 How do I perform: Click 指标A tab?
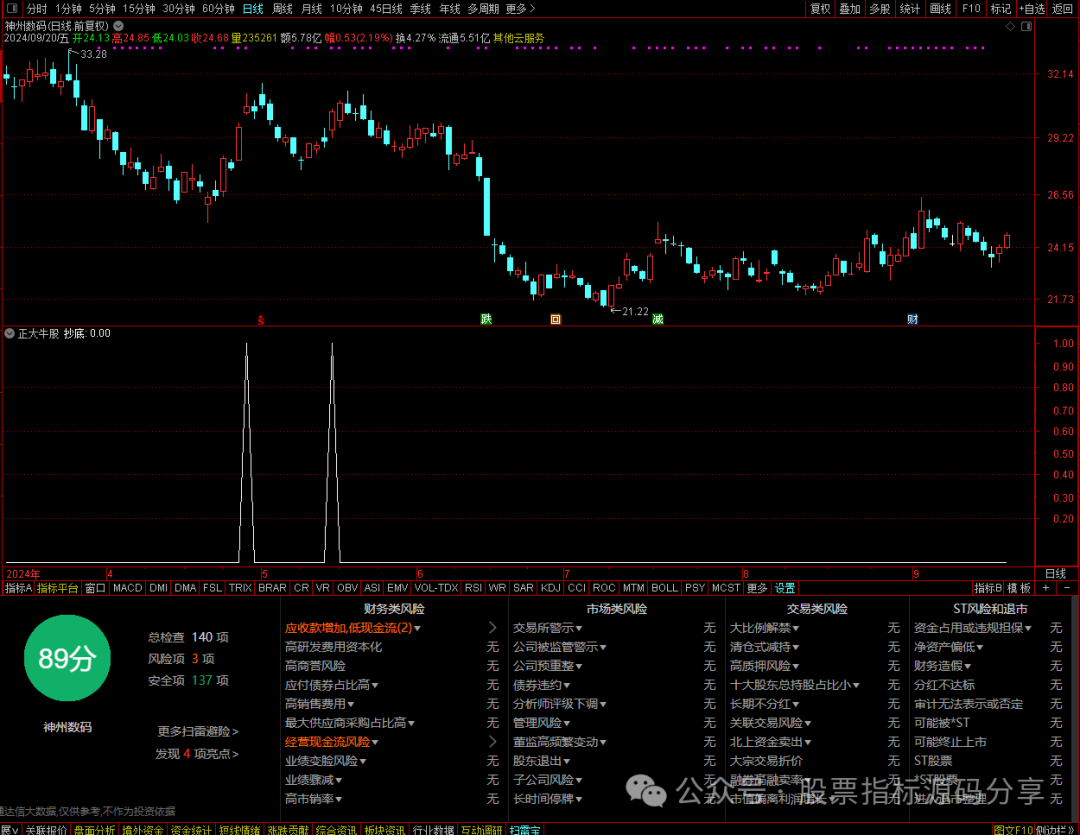click(x=19, y=588)
